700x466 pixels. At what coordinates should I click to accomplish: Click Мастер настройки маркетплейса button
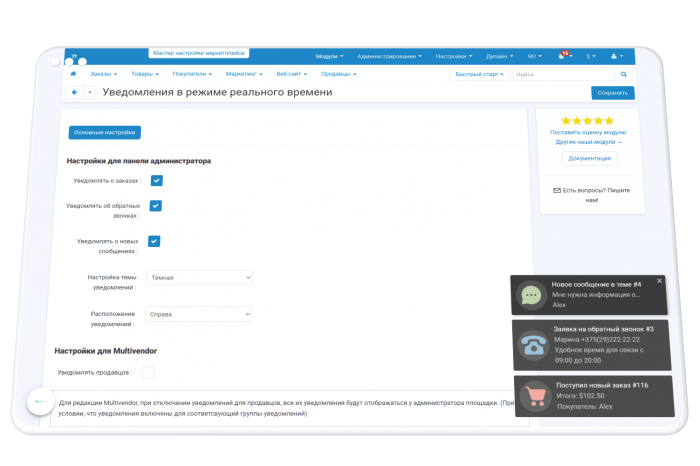(x=199, y=53)
